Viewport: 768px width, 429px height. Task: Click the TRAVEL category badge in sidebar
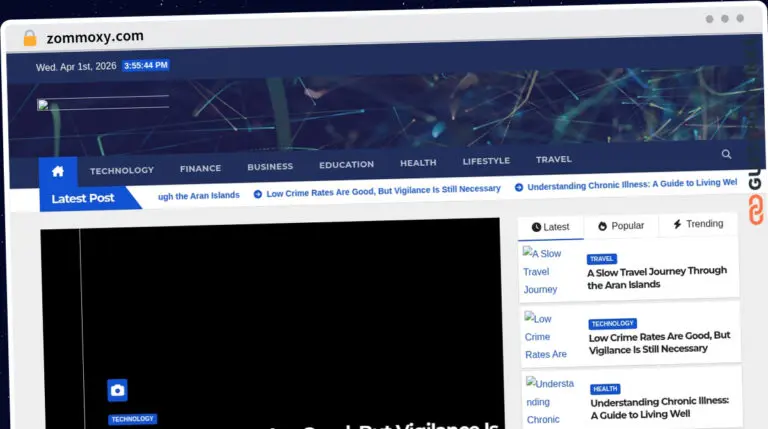(601, 259)
